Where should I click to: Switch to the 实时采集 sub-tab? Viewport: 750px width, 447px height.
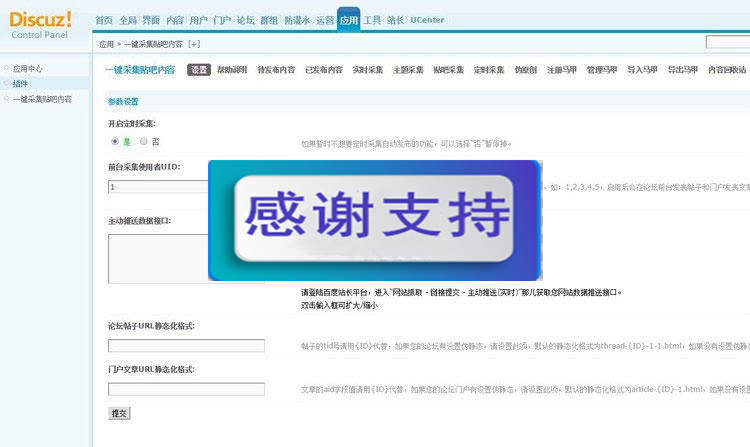point(368,70)
